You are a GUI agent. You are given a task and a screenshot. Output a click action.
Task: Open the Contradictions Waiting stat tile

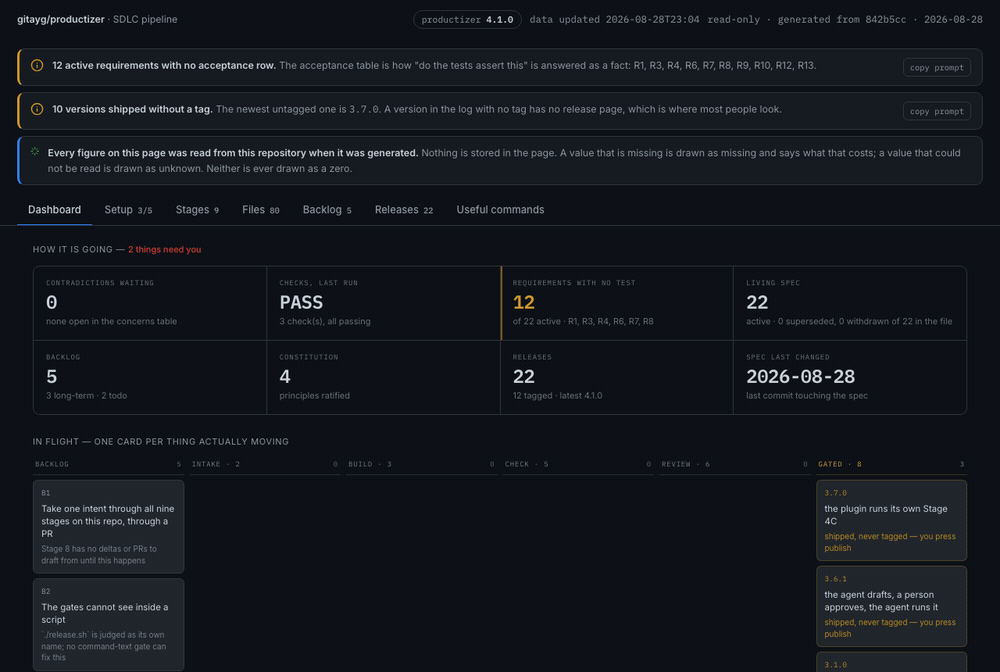[150, 303]
